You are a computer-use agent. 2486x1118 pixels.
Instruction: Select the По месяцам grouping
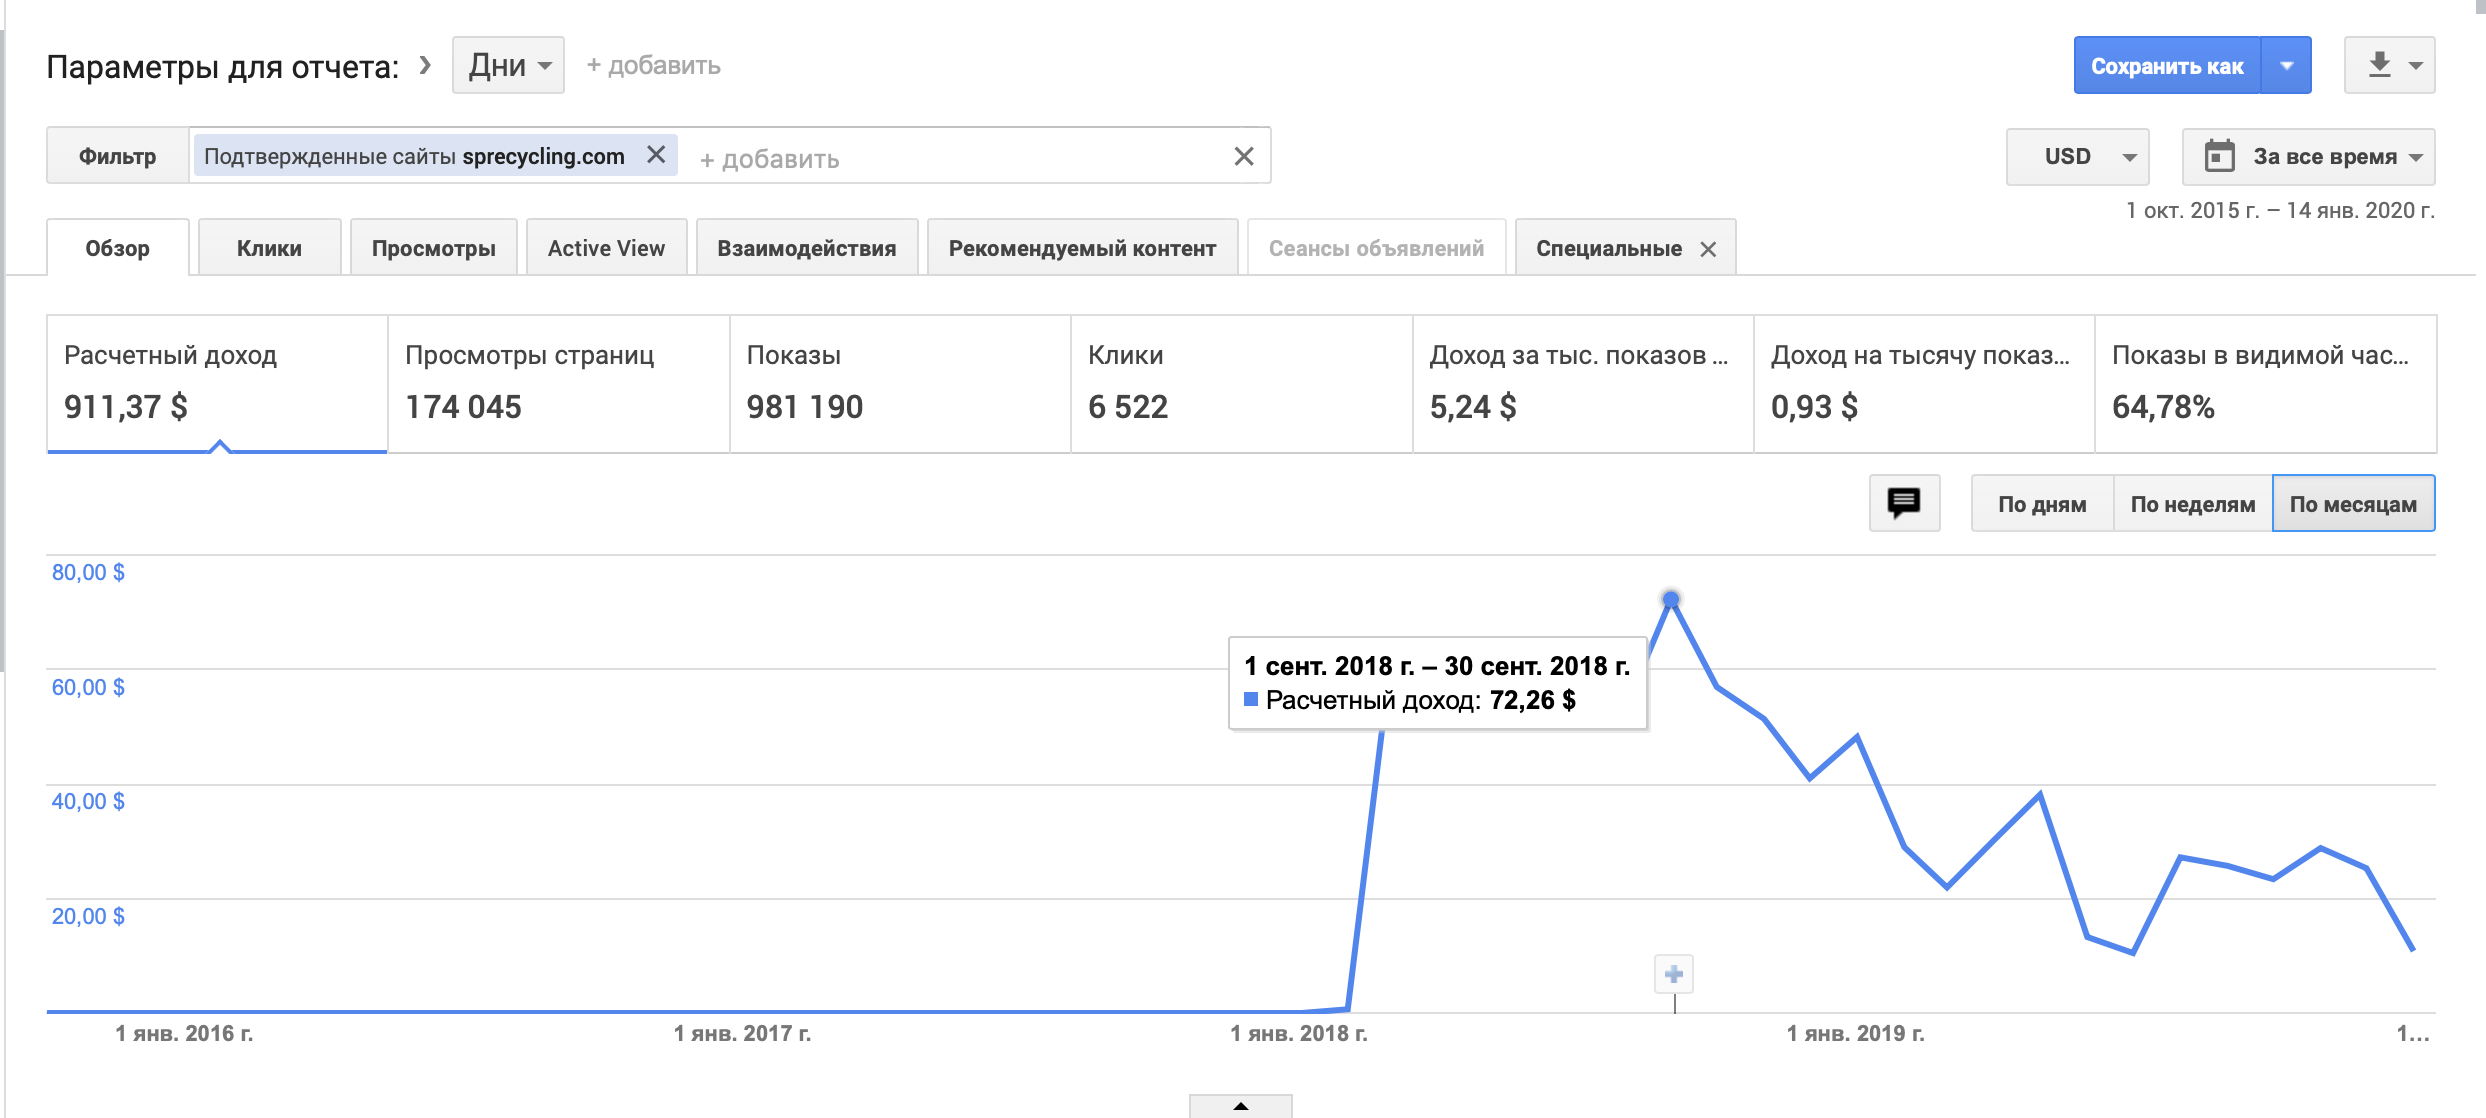2352,504
